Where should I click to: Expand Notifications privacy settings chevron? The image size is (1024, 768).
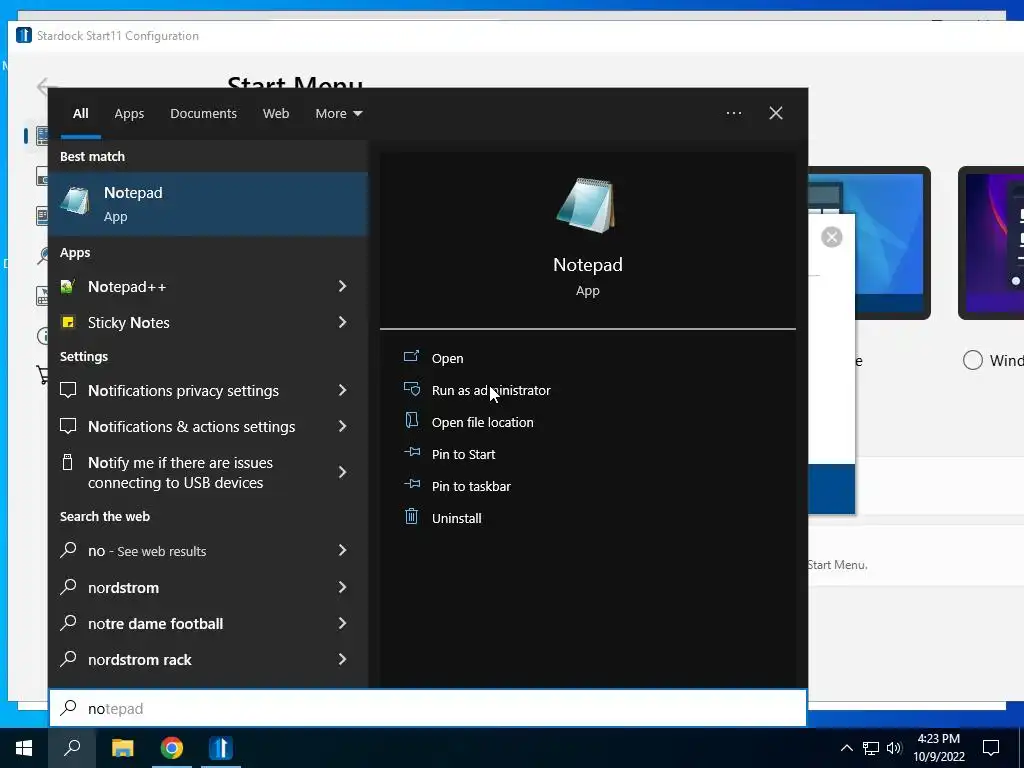click(x=342, y=390)
